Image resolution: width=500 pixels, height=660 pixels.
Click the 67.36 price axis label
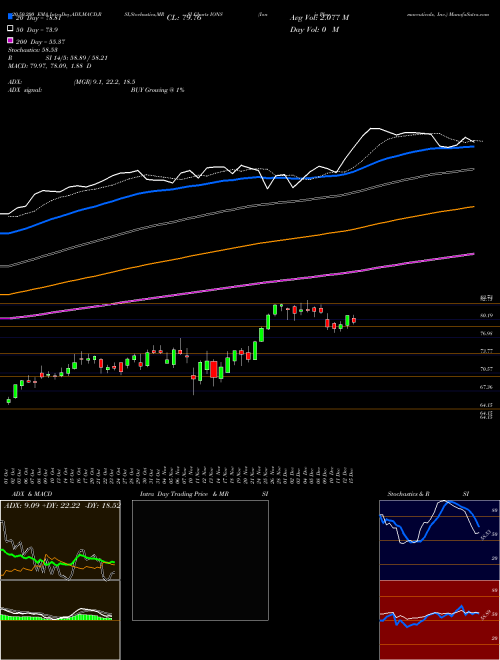tap(487, 386)
